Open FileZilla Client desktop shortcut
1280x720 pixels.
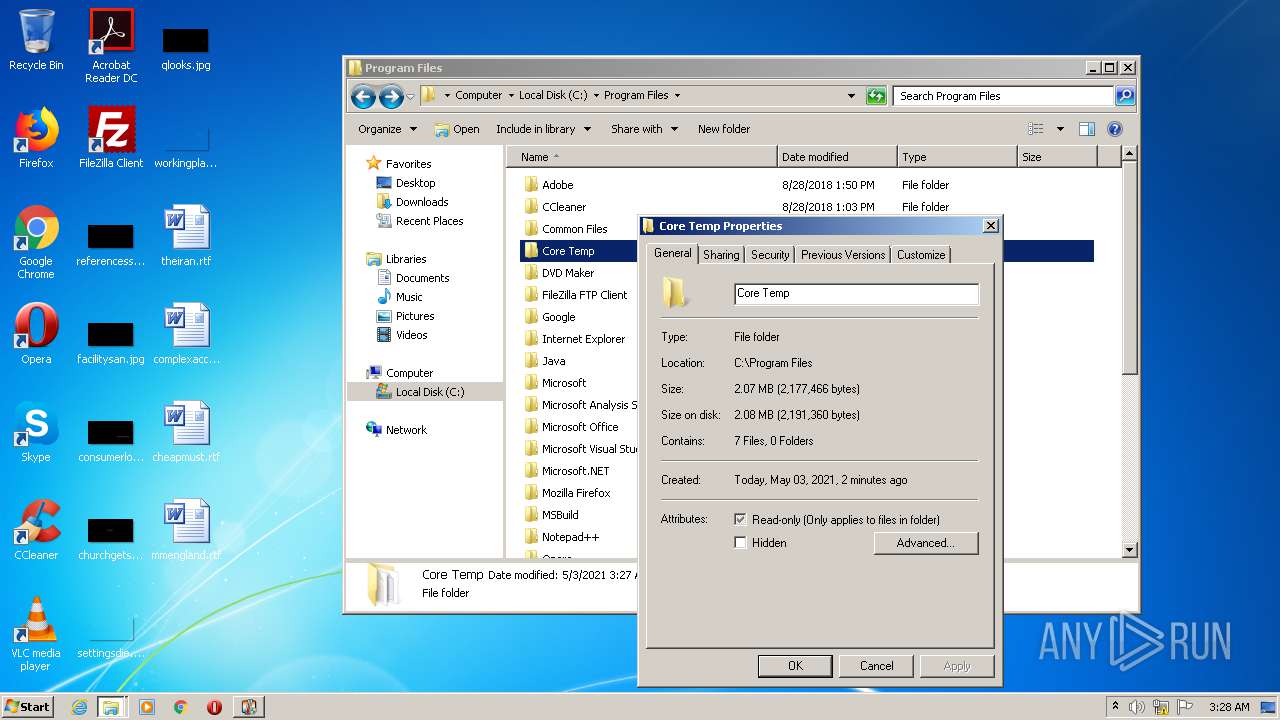(111, 138)
